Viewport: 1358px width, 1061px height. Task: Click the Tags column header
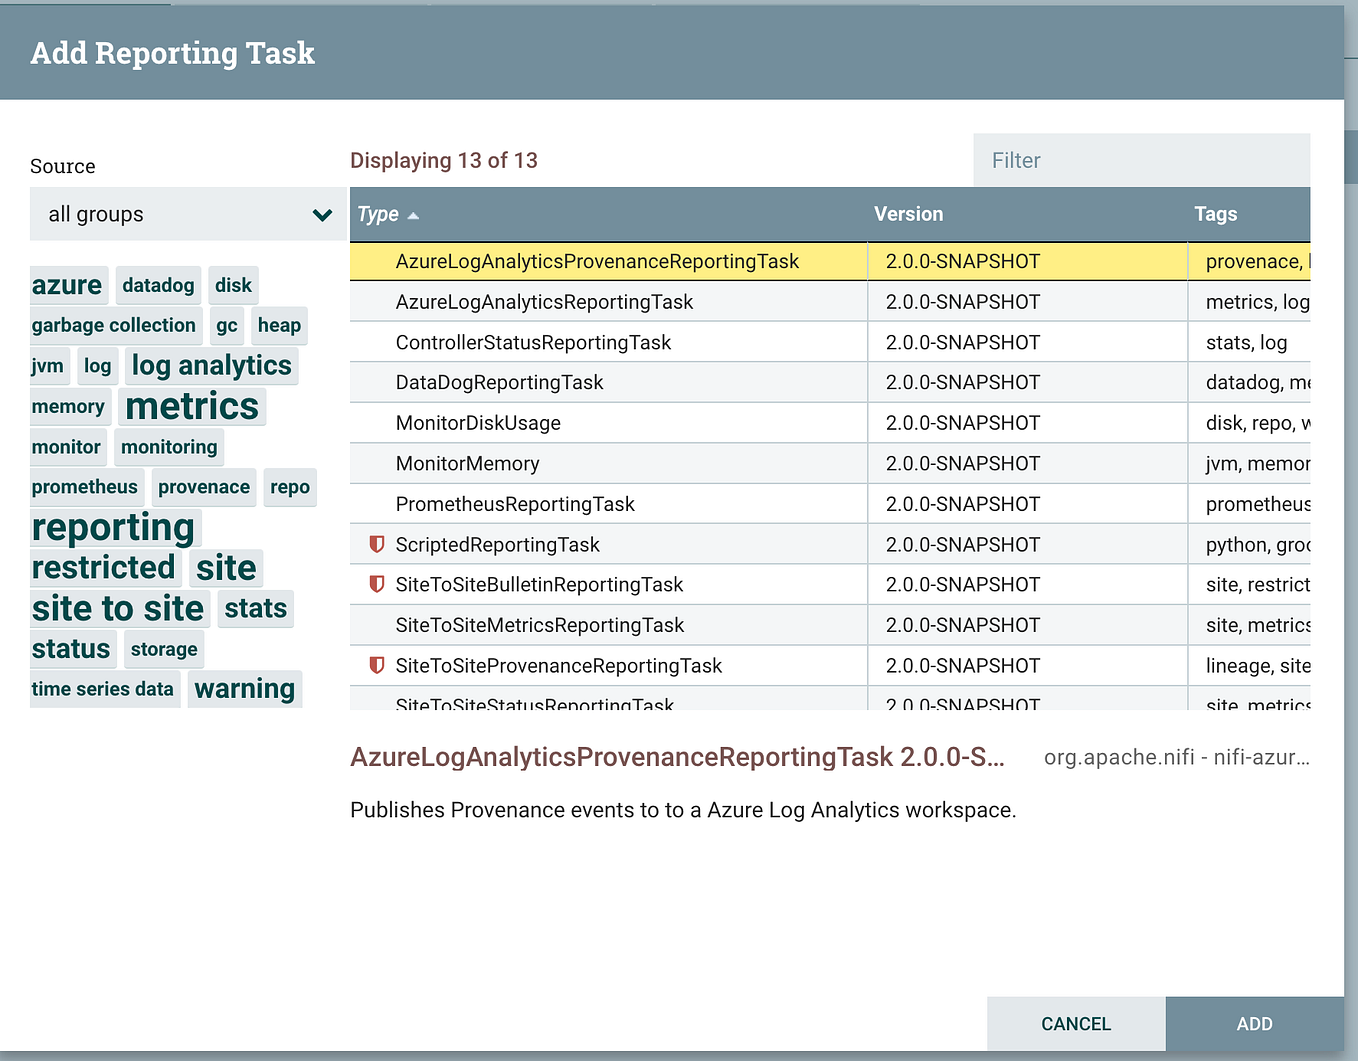[x=1216, y=214]
